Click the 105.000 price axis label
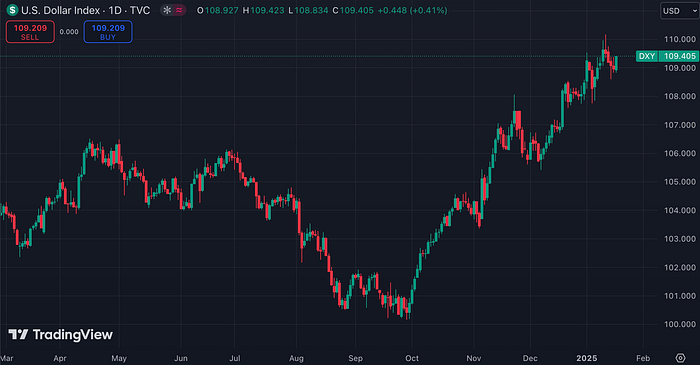 679,182
